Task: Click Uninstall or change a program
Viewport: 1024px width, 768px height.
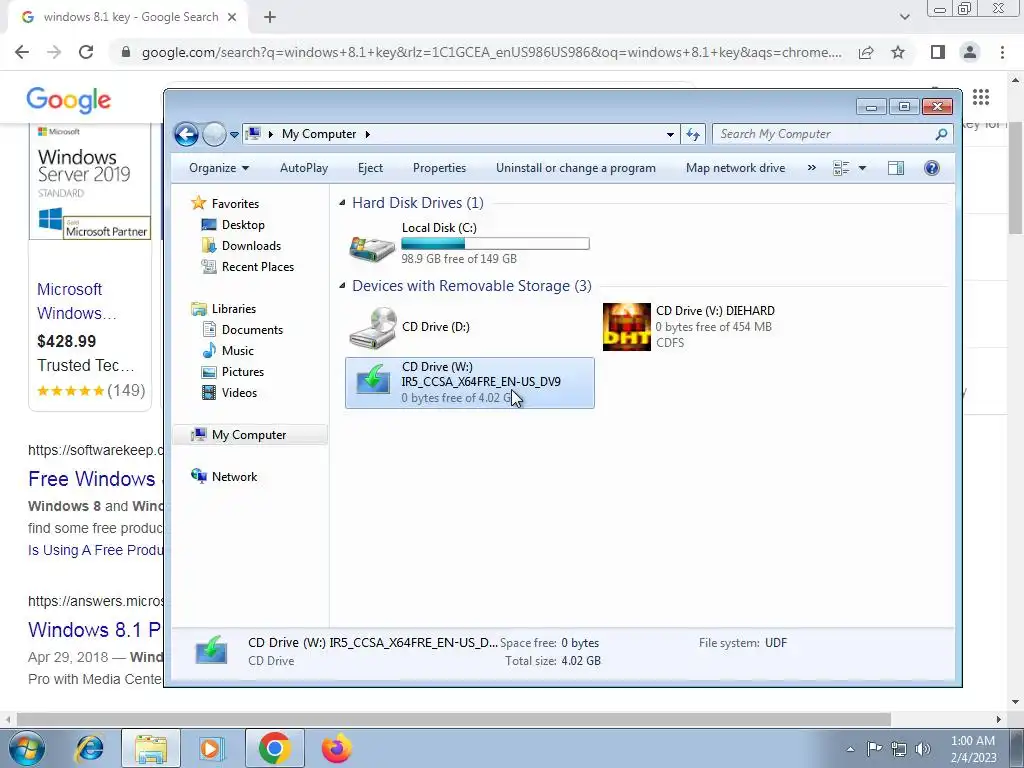Action: point(575,168)
